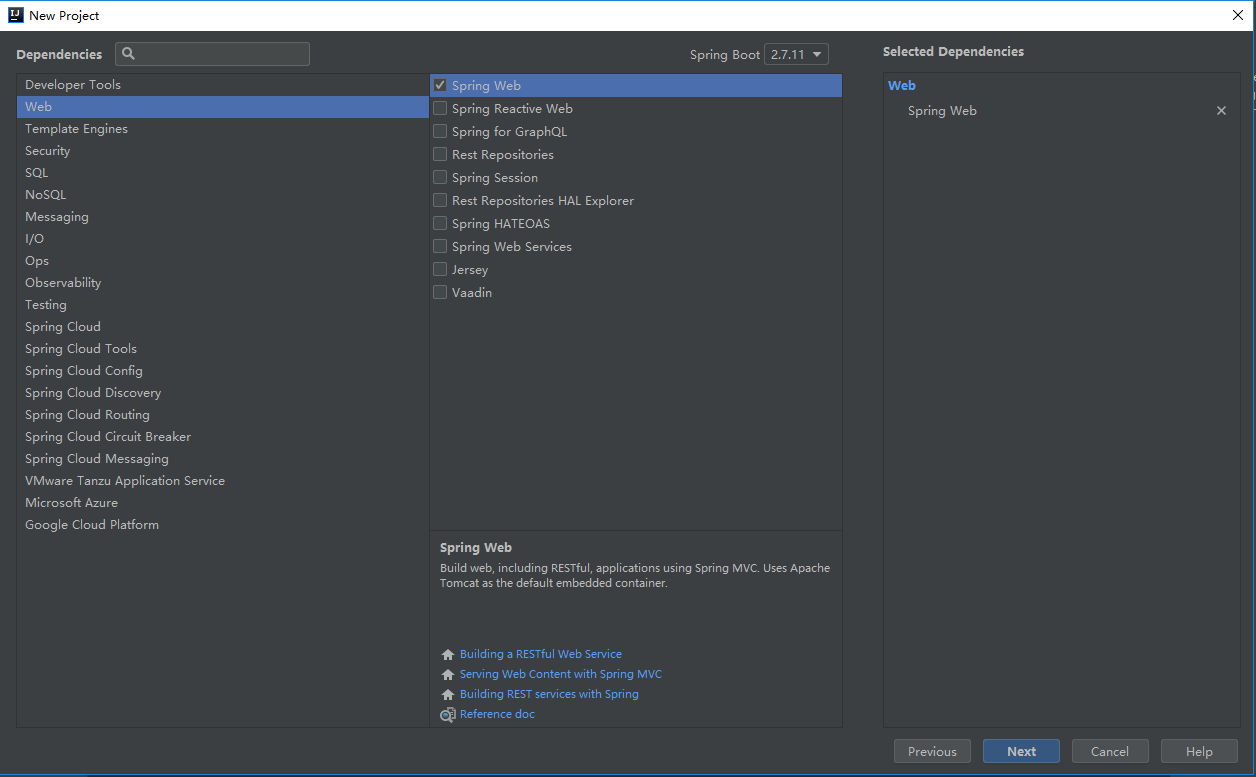Viewport: 1256px width, 777px height.
Task: Select the Developer Tools category
Action: tap(73, 85)
